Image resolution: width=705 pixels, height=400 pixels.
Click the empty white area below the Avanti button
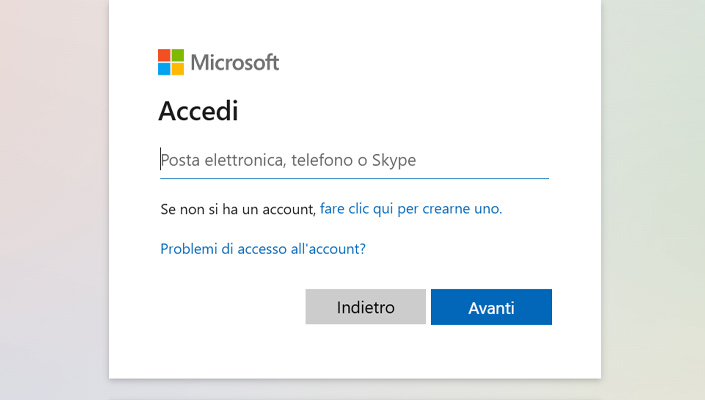(490, 352)
